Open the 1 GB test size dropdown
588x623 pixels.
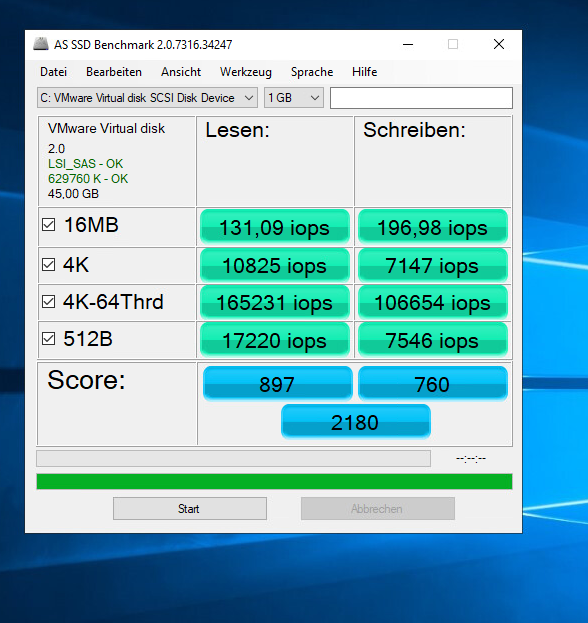(294, 98)
